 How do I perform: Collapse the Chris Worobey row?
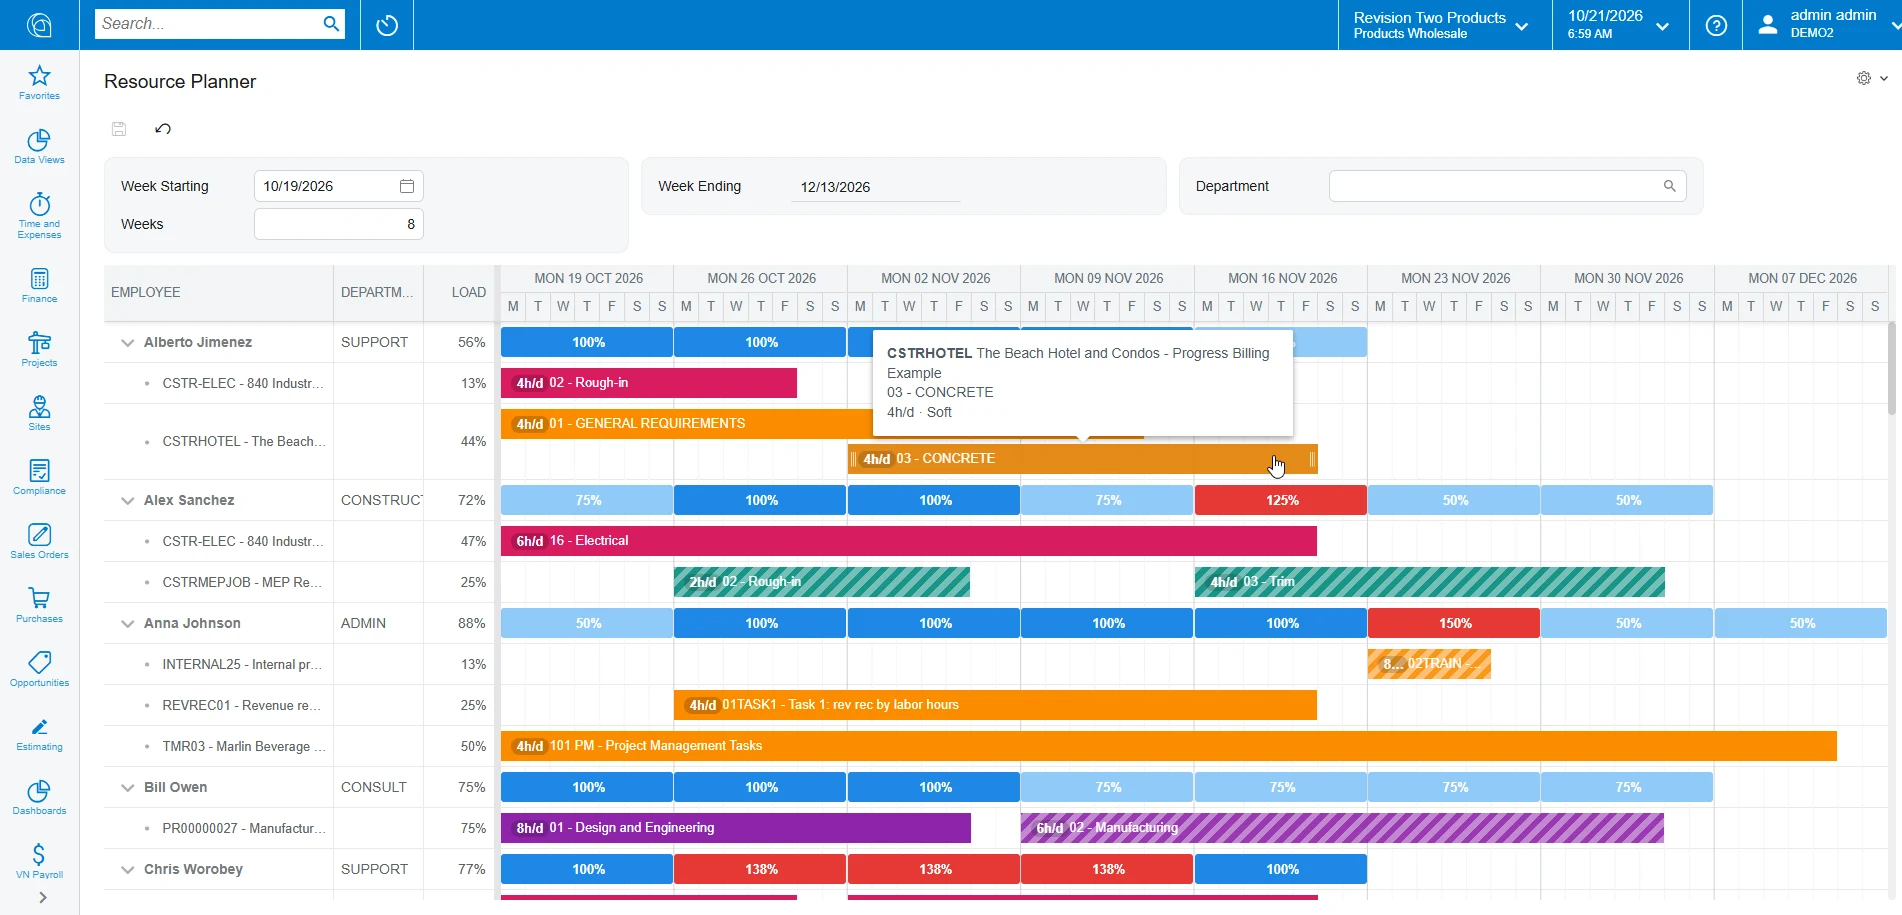tap(127, 869)
